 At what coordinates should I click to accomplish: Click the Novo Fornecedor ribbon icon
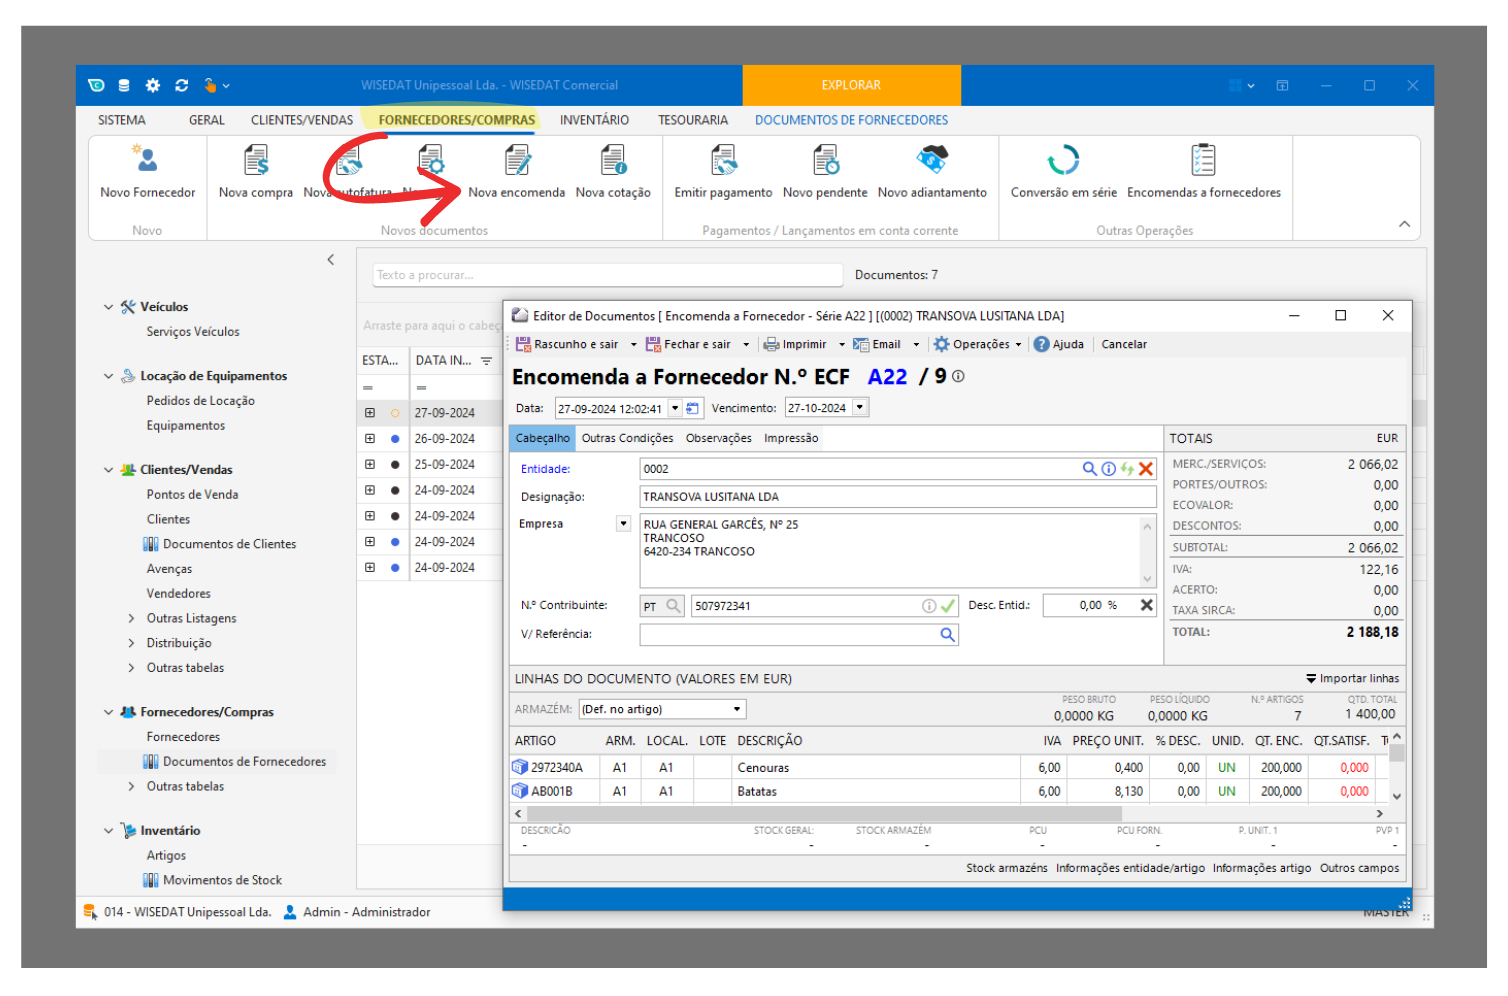click(x=147, y=162)
